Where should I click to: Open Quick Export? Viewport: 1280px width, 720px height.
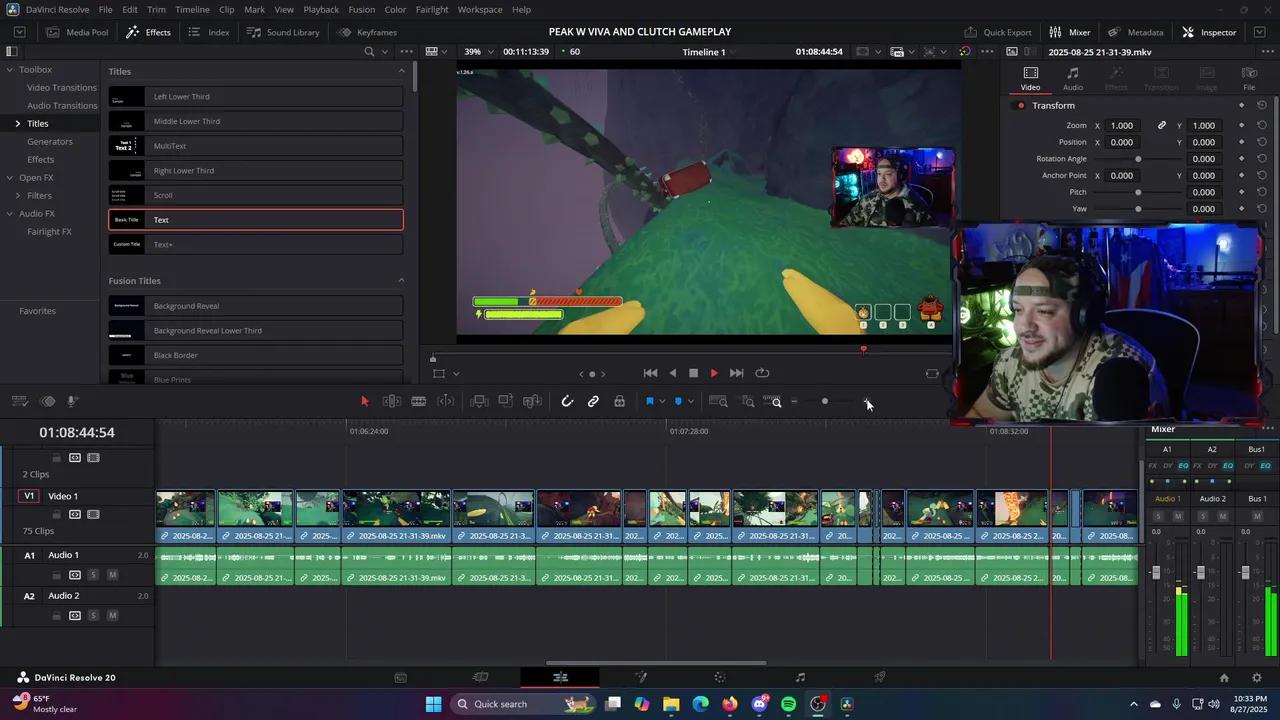998,32
